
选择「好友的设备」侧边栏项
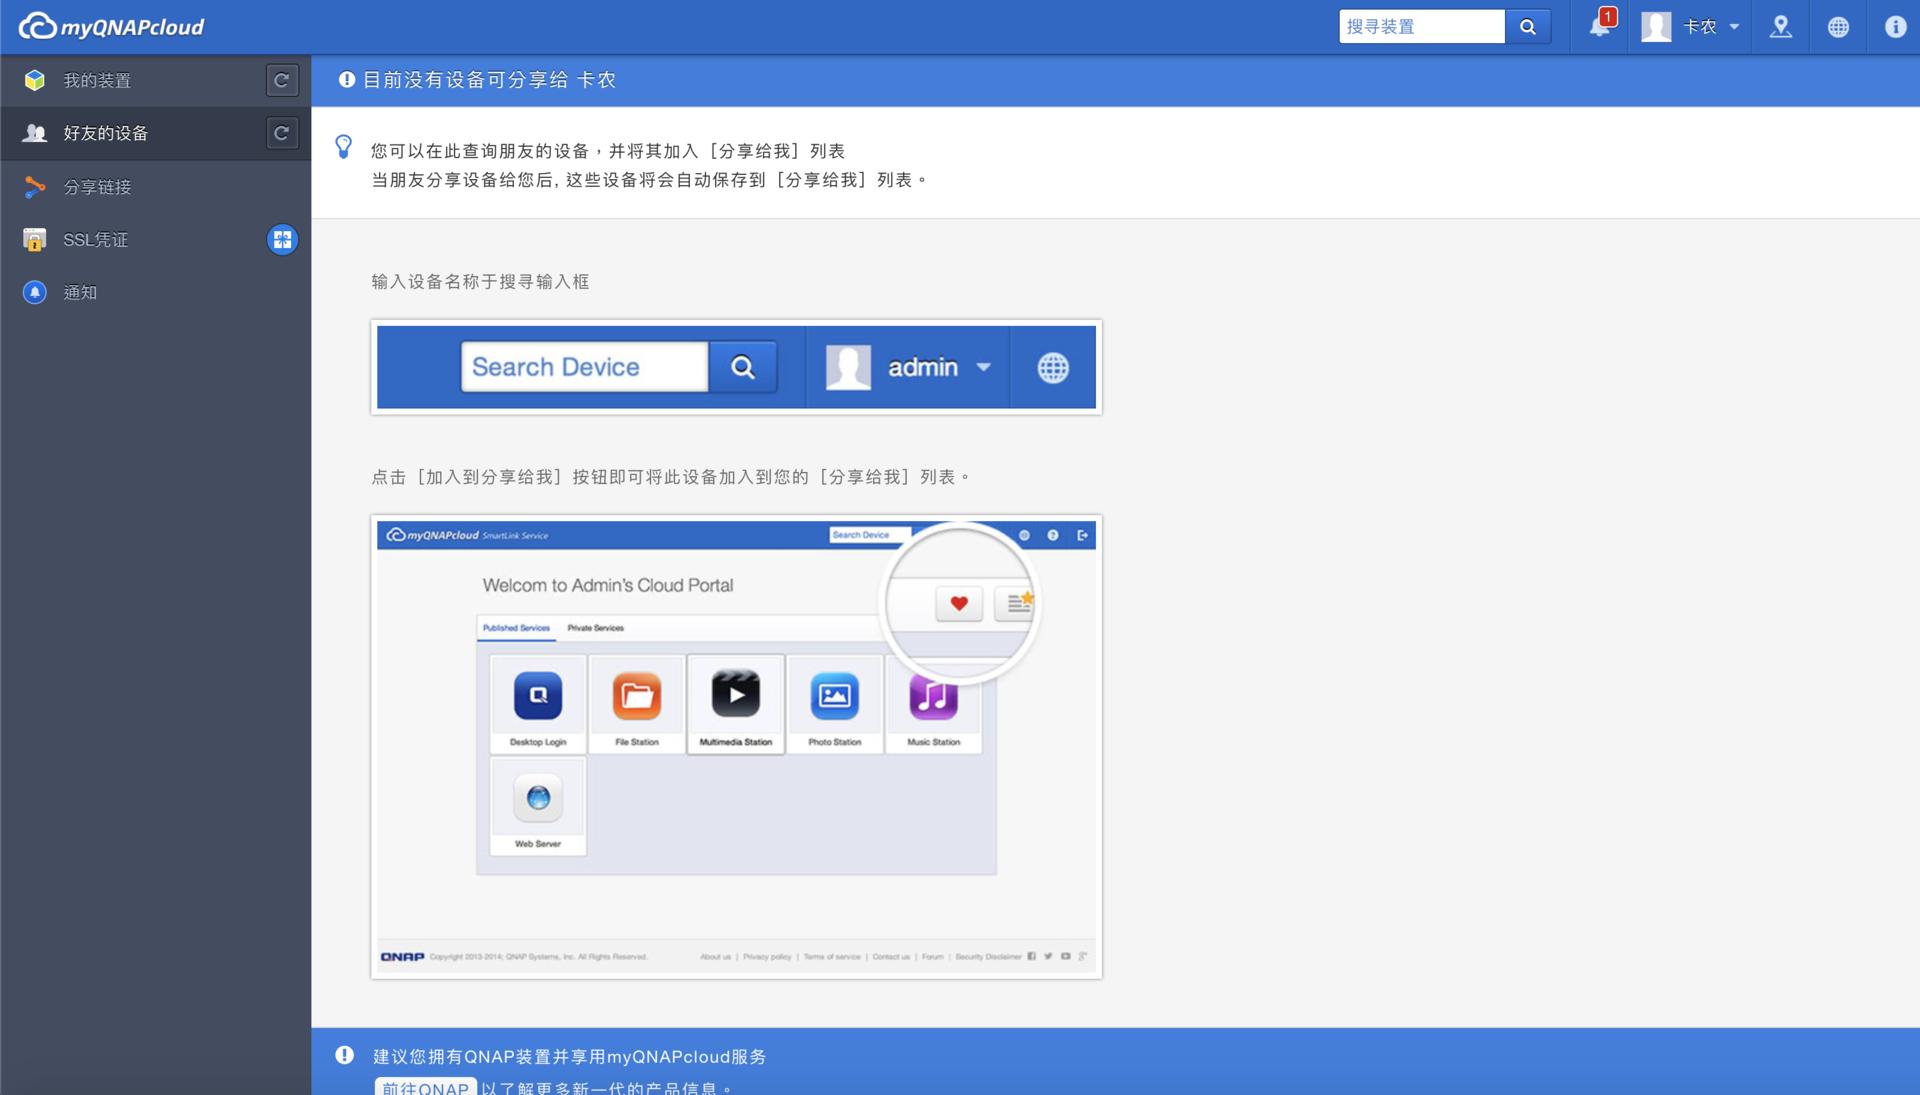coord(105,133)
